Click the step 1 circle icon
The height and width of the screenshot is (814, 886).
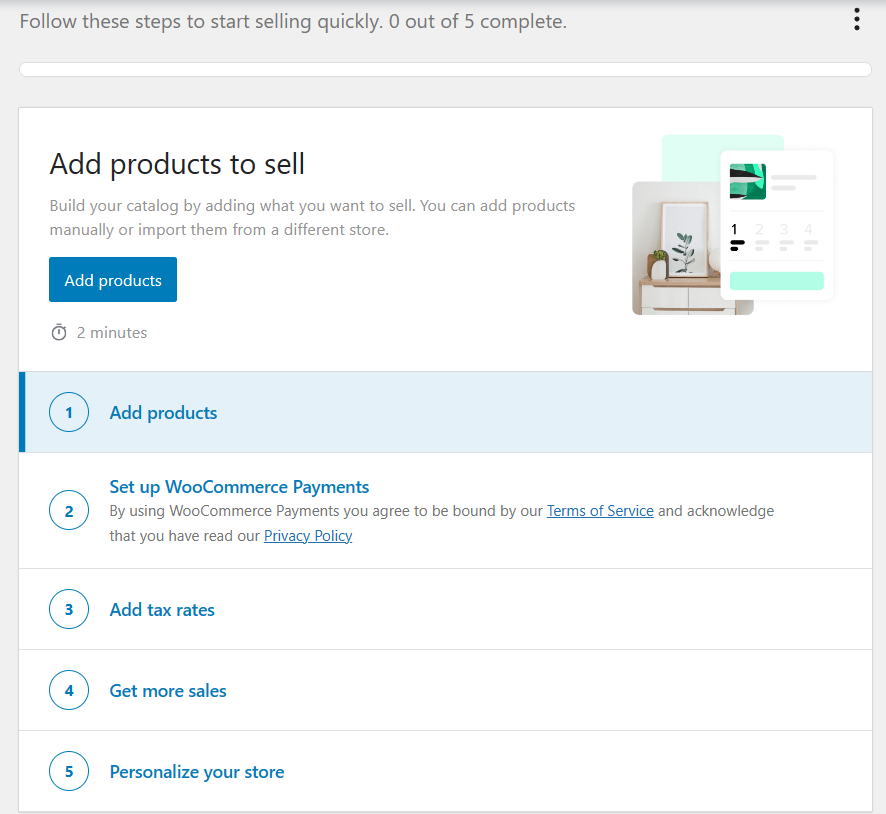pyautogui.click(x=69, y=412)
